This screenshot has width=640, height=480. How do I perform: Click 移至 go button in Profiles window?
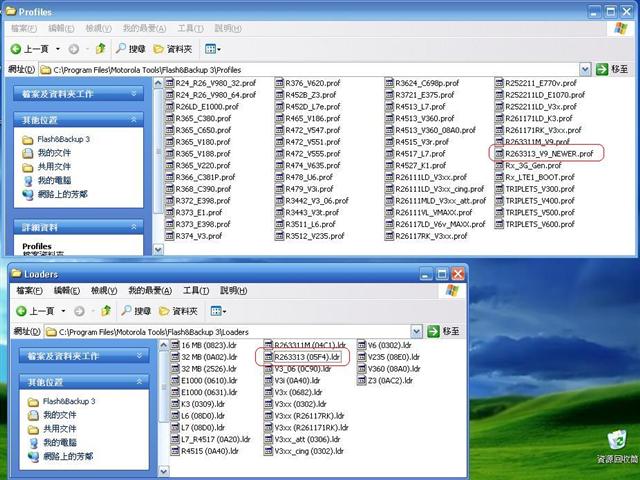pos(612,69)
